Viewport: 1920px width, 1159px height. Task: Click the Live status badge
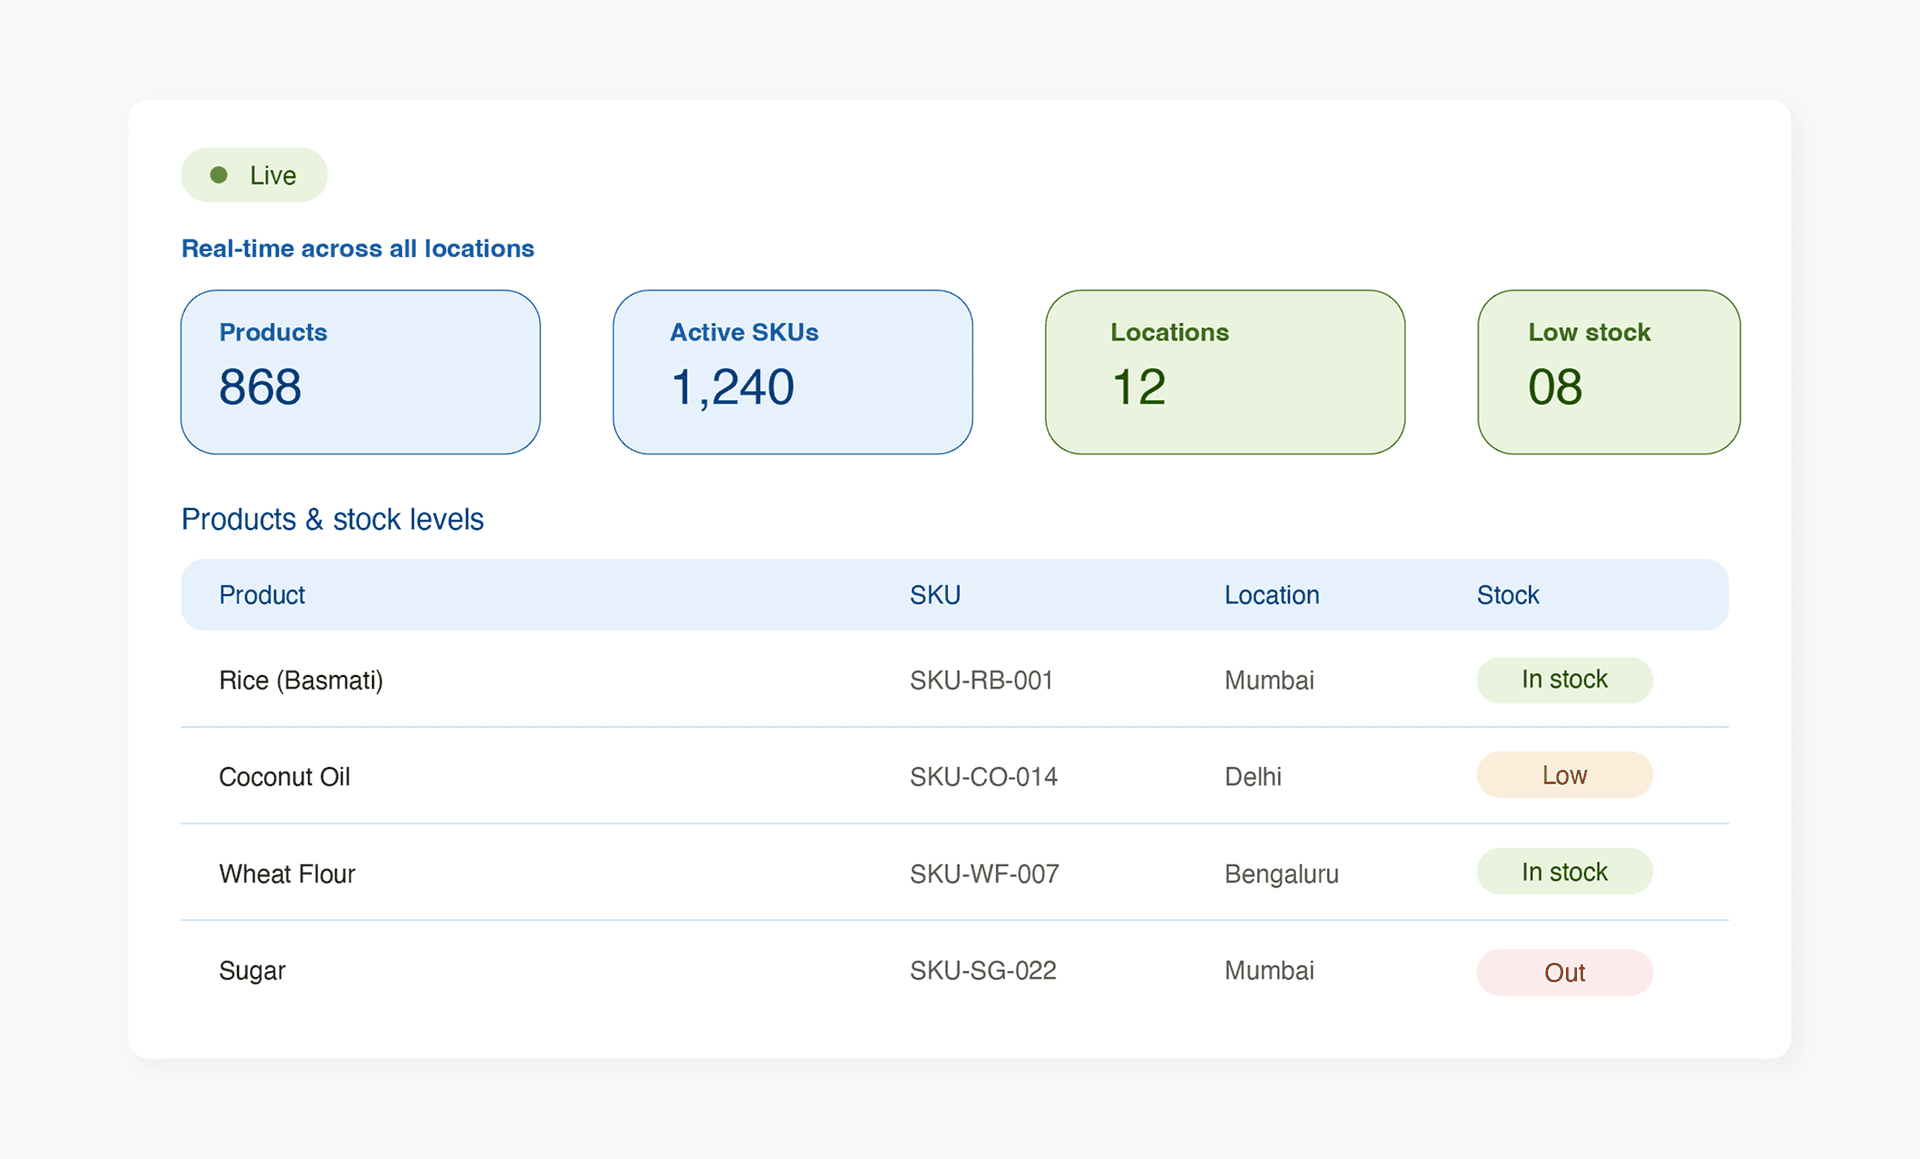pyautogui.click(x=254, y=175)
